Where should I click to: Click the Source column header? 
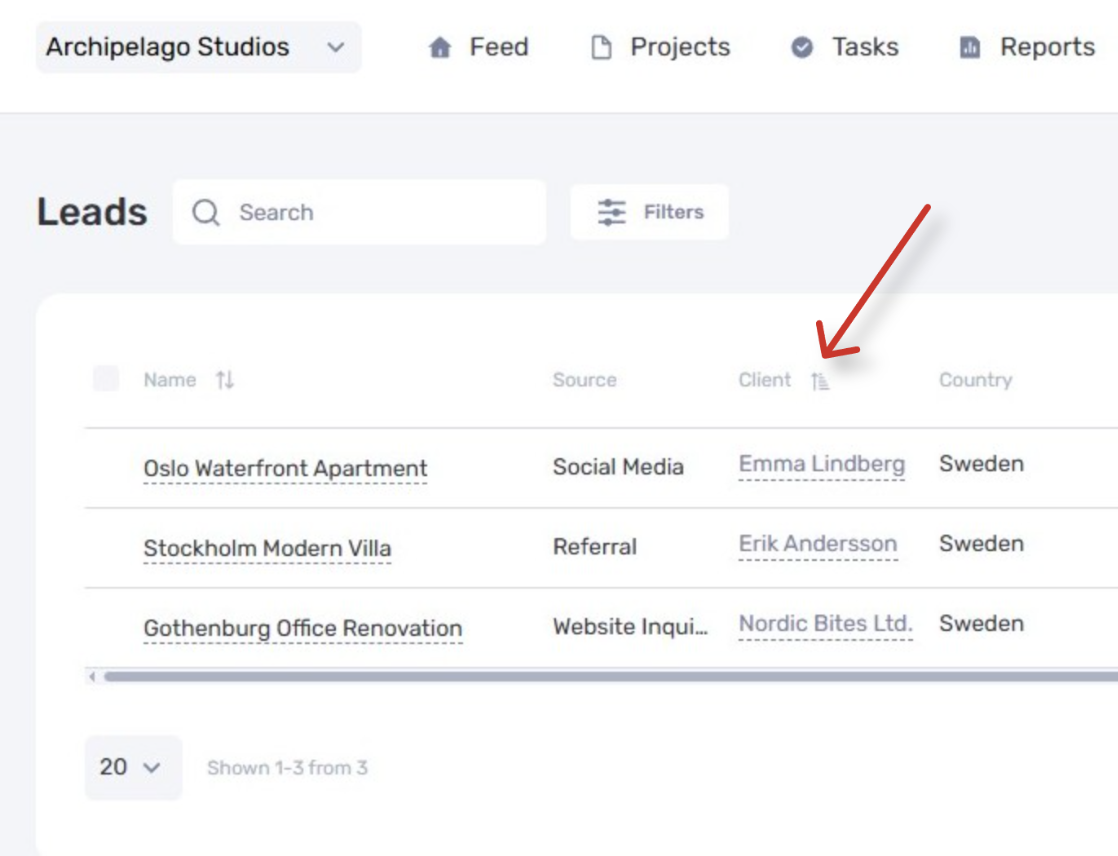point(585,380)
